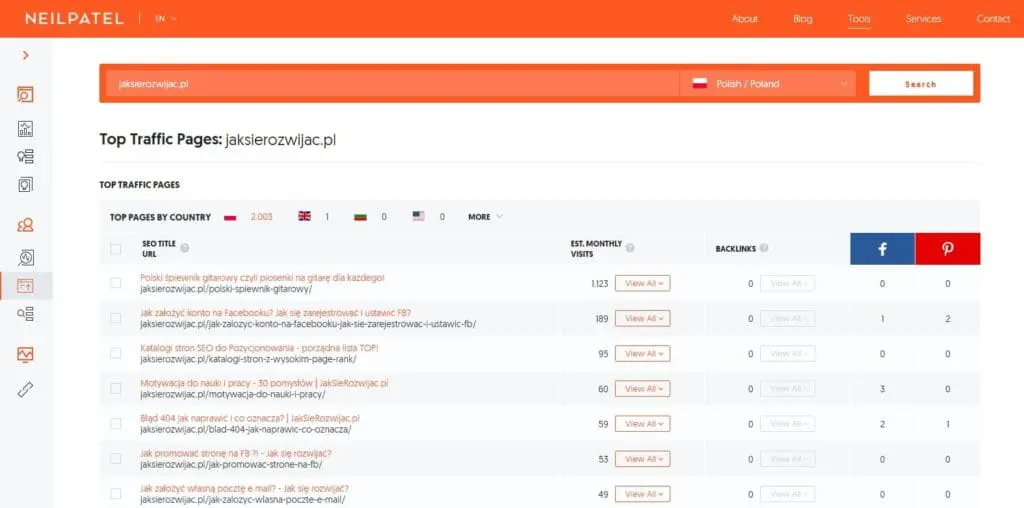The height and width of the screenshot is (508, 1024).
Task: Check the Motywacja do nauki row checkbox
Action: (x=116, y=389)
